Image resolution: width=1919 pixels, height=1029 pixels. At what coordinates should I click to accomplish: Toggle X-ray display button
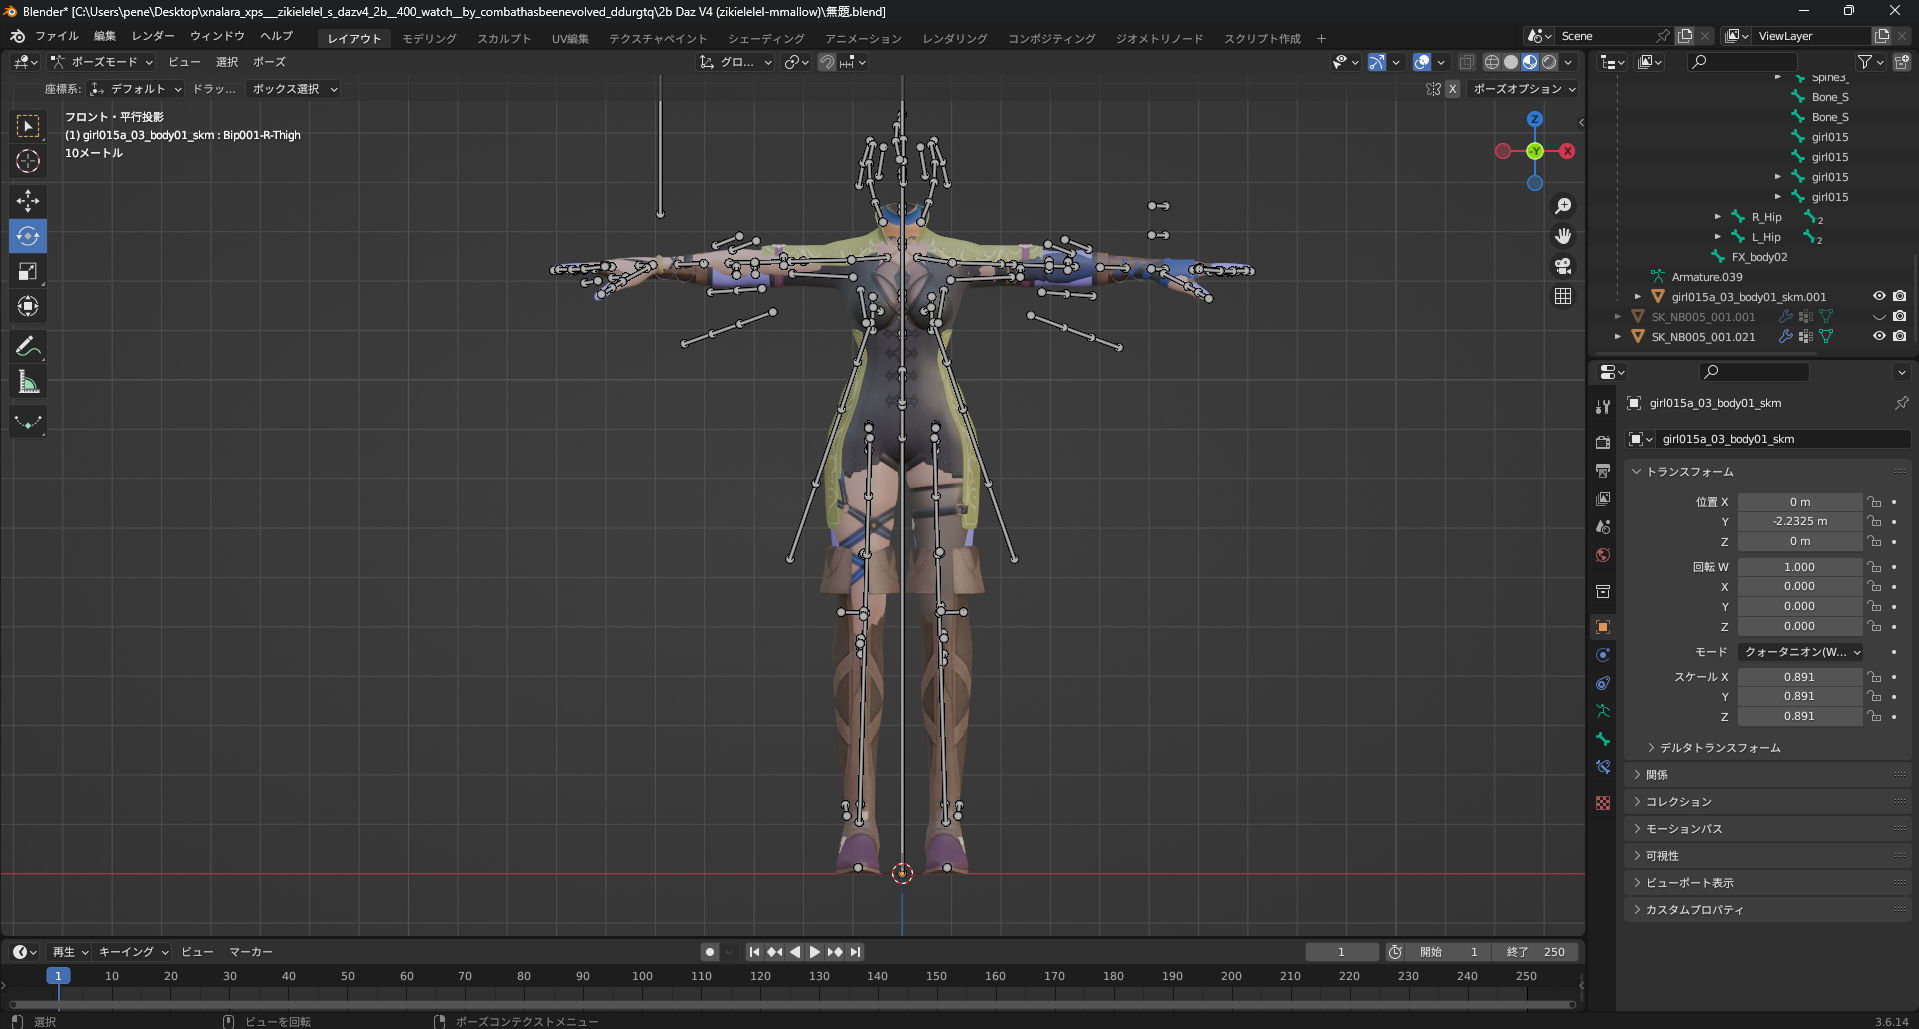click(1466, 62)
